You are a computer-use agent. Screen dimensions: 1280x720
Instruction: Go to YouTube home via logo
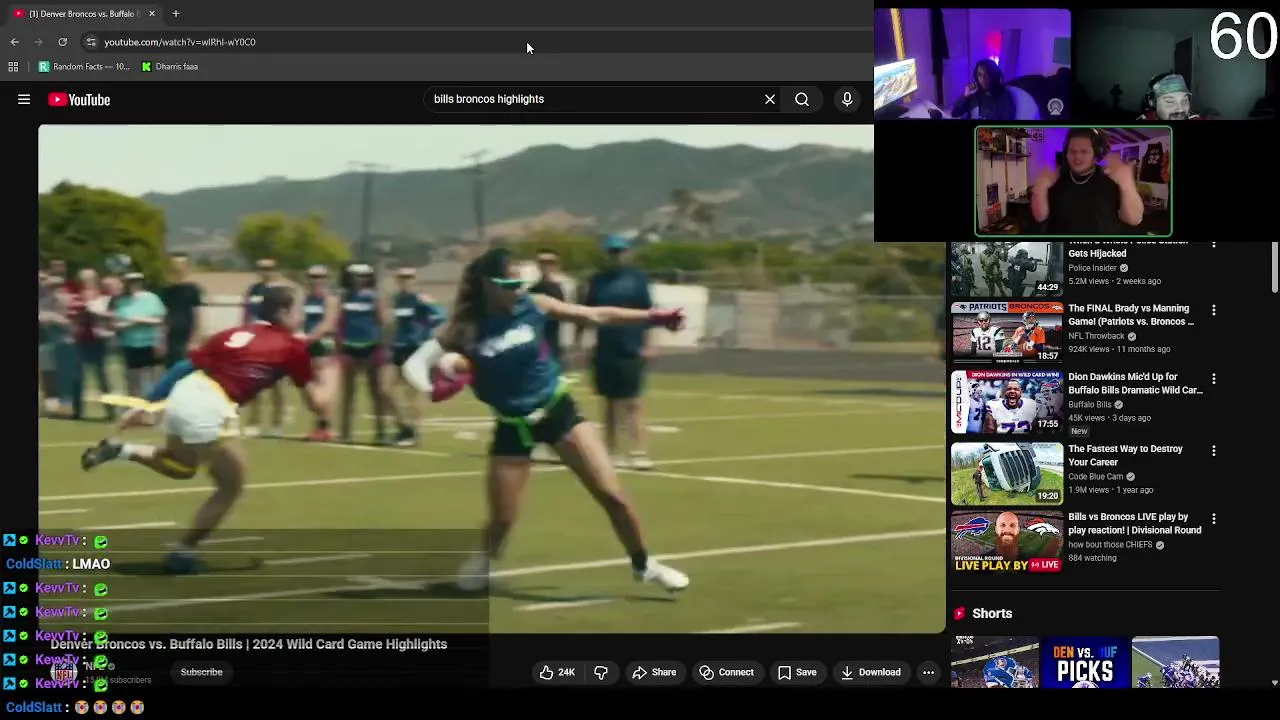click(79, 99)
